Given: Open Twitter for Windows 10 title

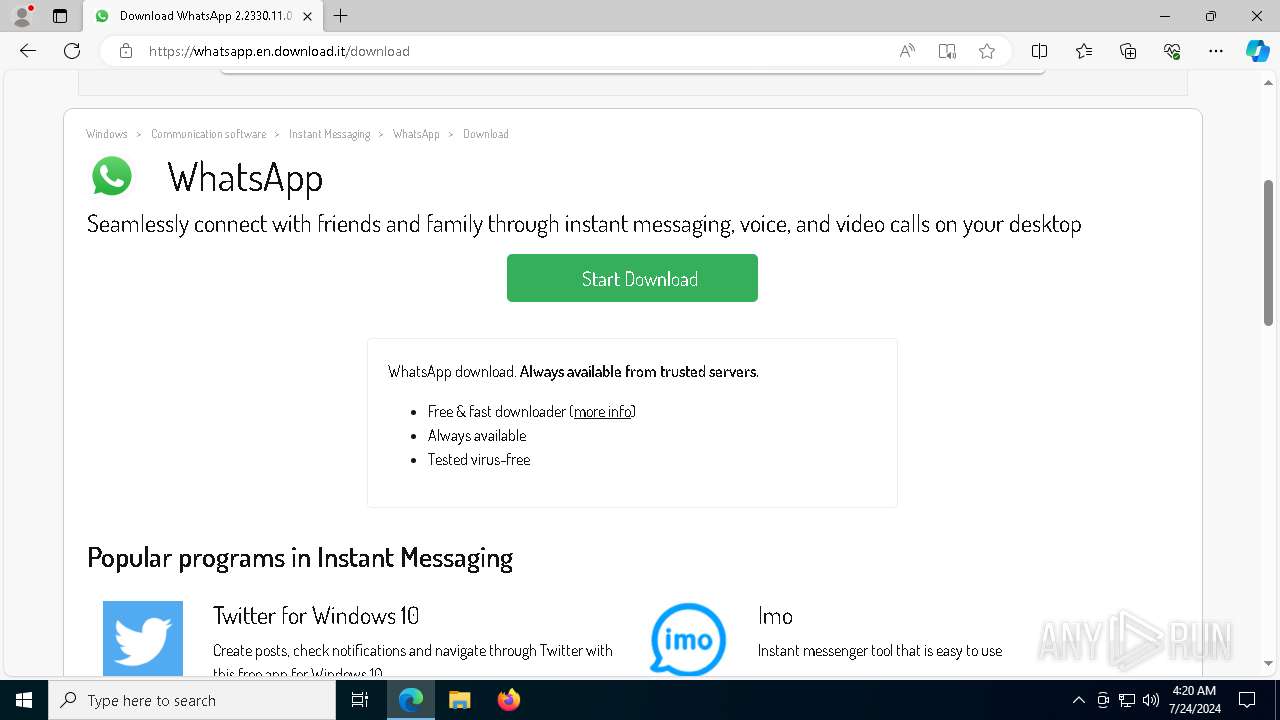Looking at the screenshot, I should 316,615.
